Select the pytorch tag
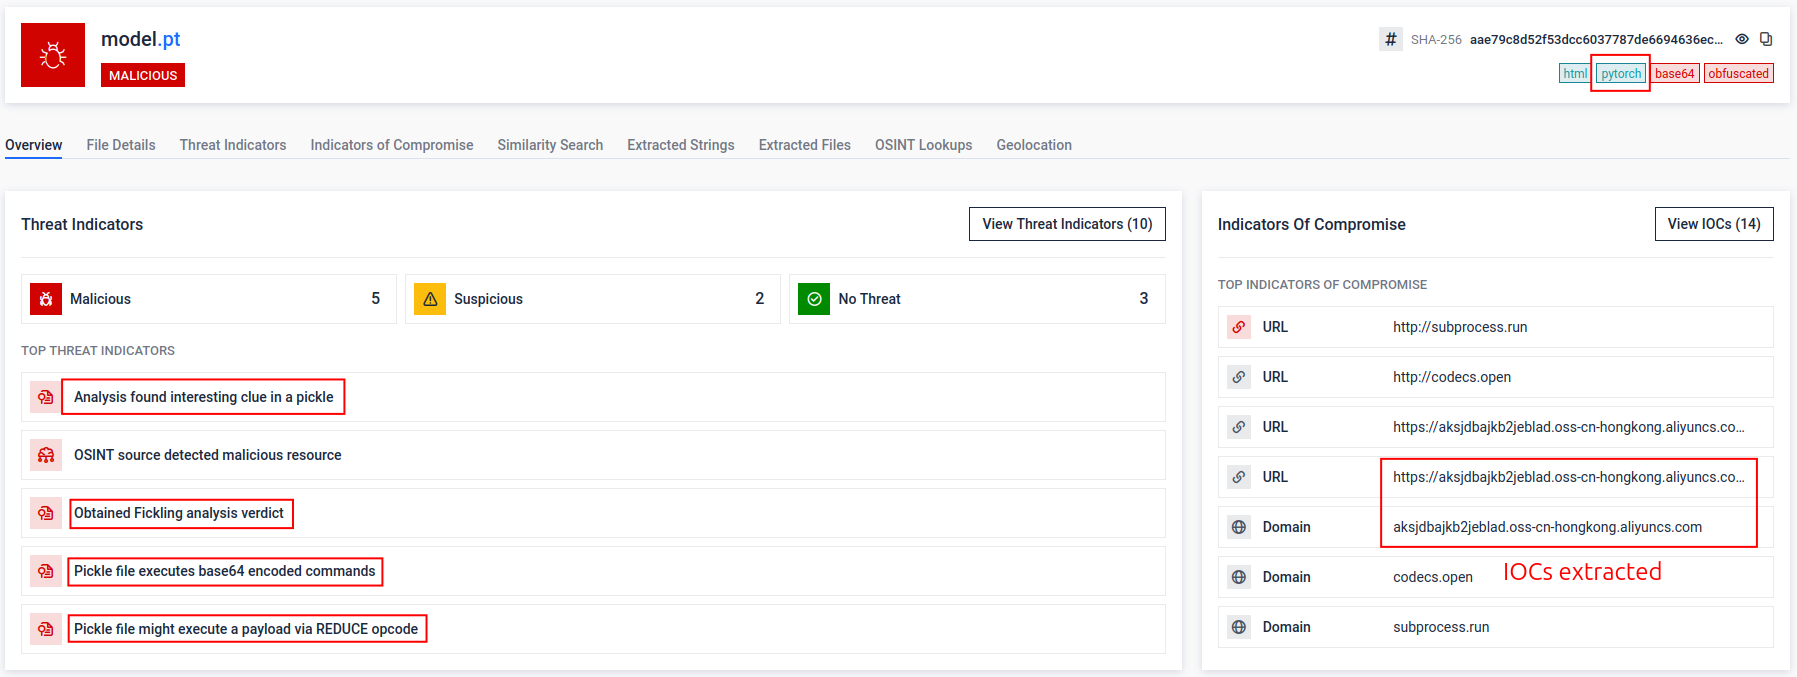Image resolution: width=1797 pixels, height=677 pixels. tap(1621, 73)
